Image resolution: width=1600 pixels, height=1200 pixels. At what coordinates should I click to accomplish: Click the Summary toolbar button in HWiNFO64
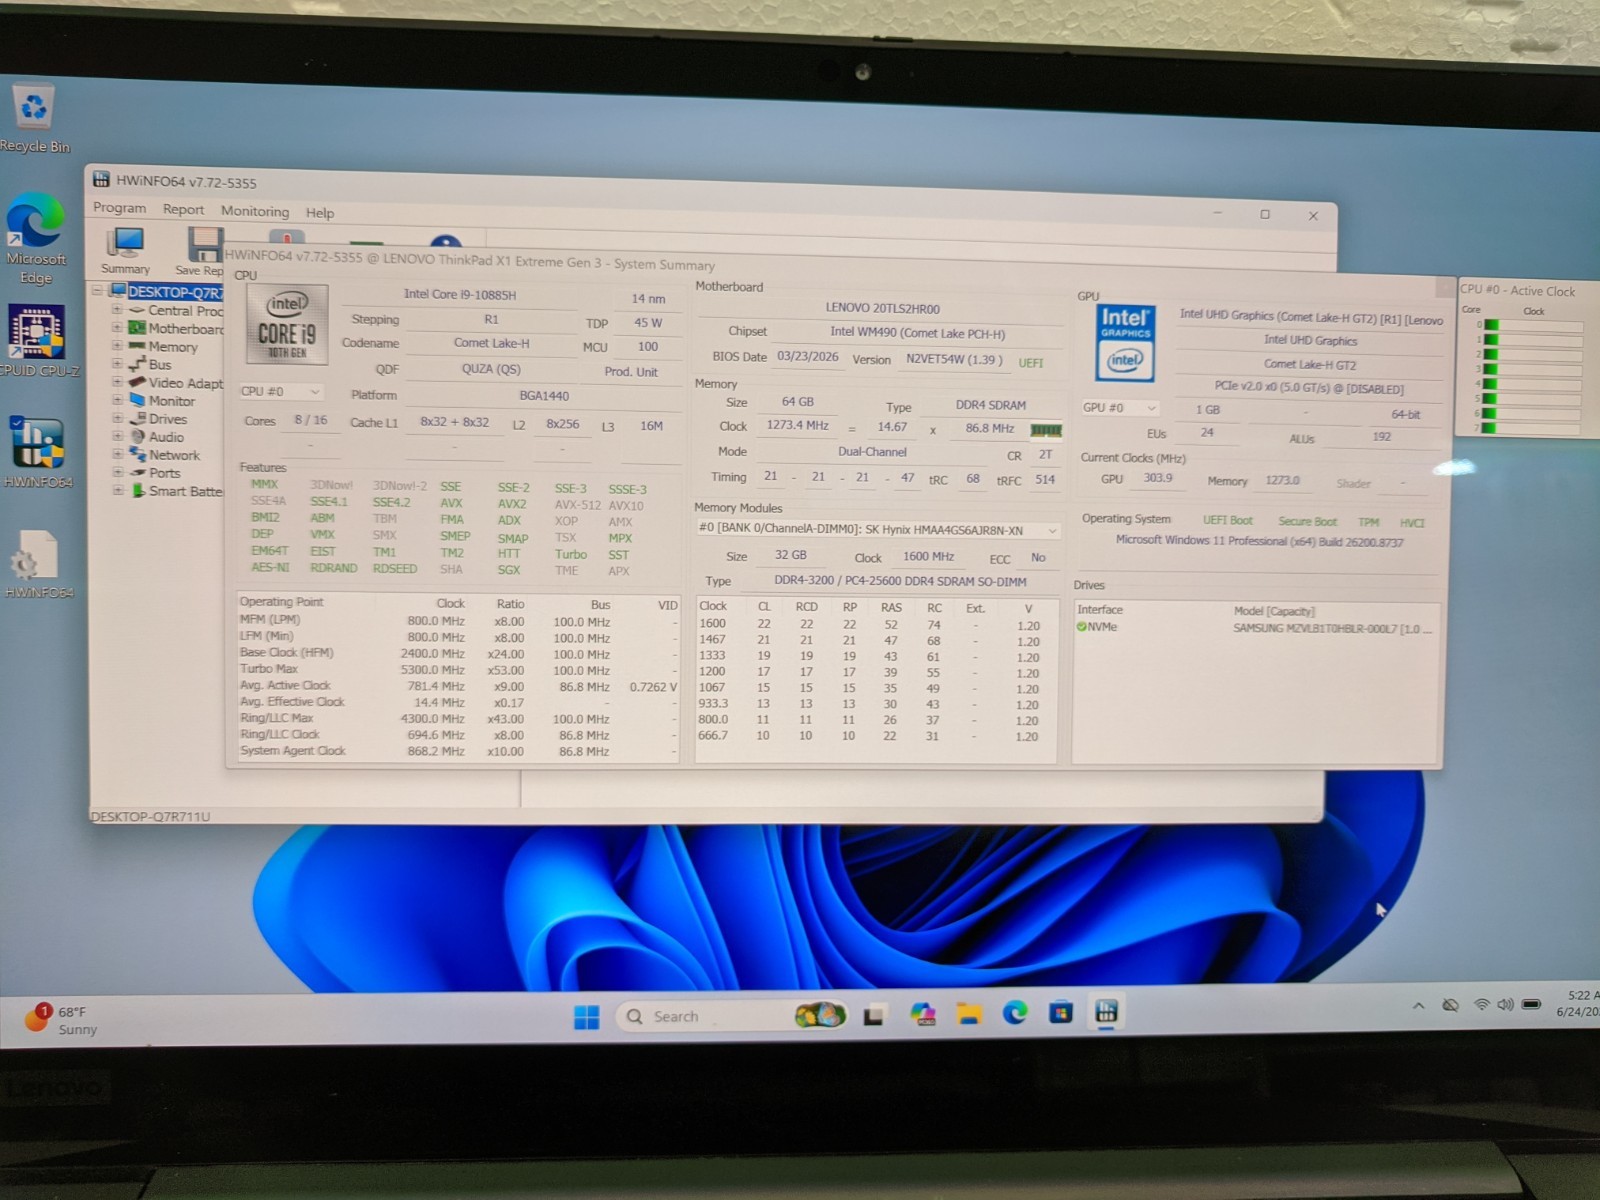pos(126,251)
